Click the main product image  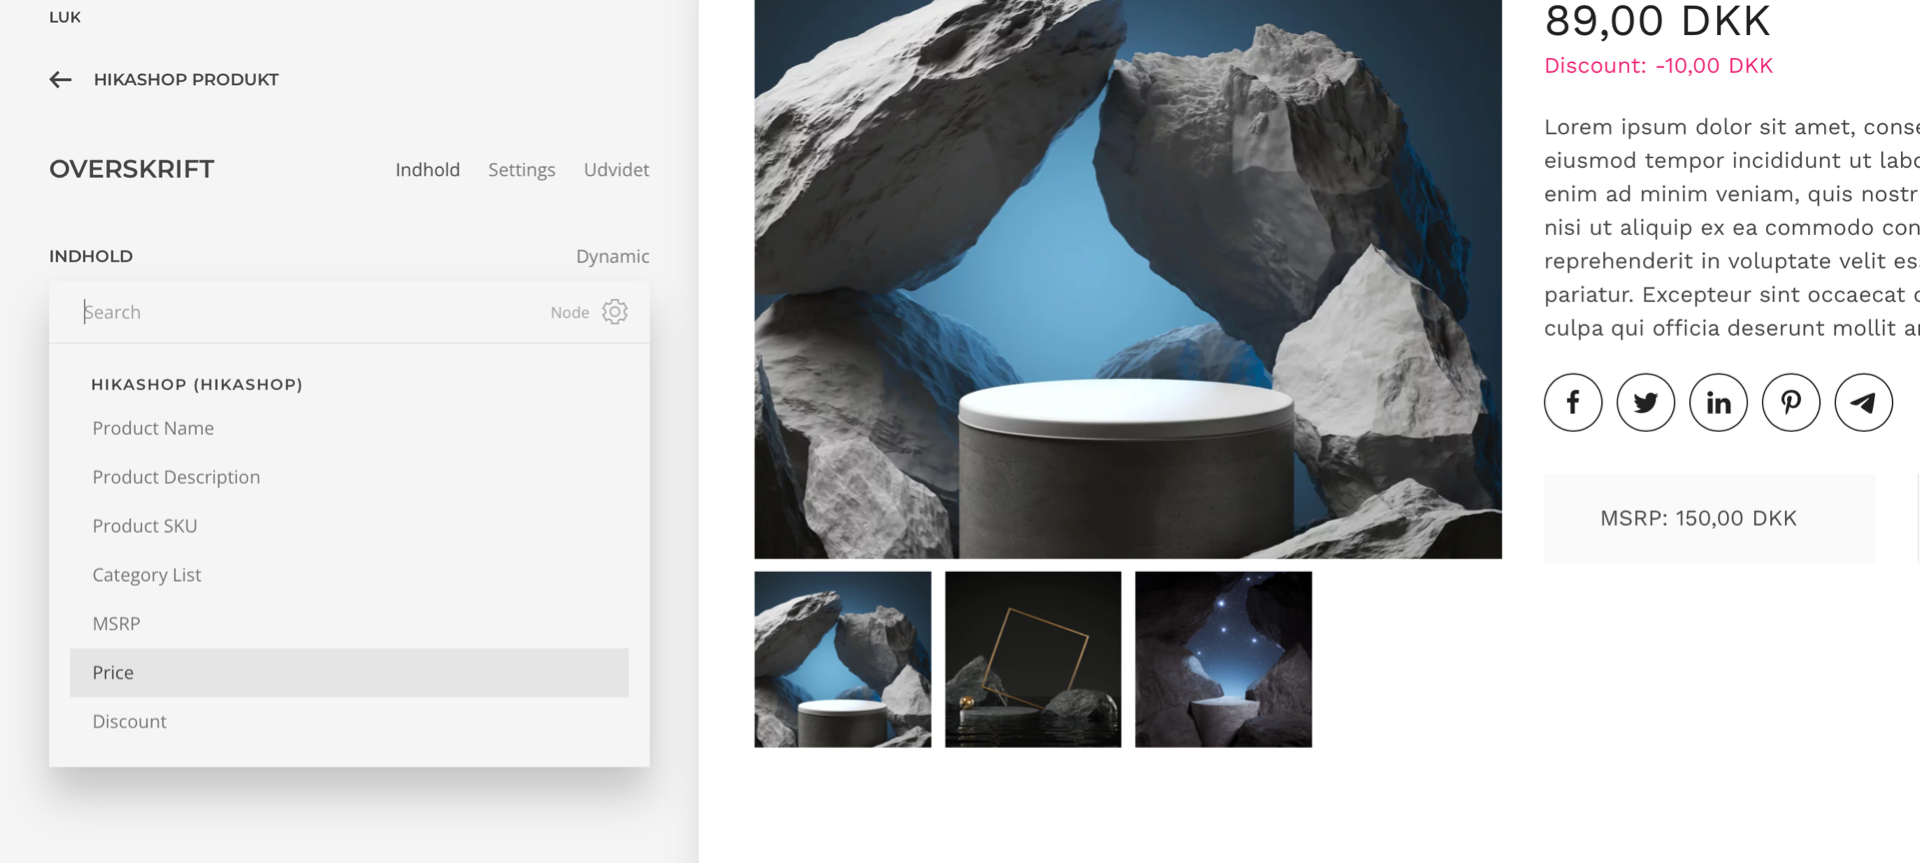[x=1128, y=279]
